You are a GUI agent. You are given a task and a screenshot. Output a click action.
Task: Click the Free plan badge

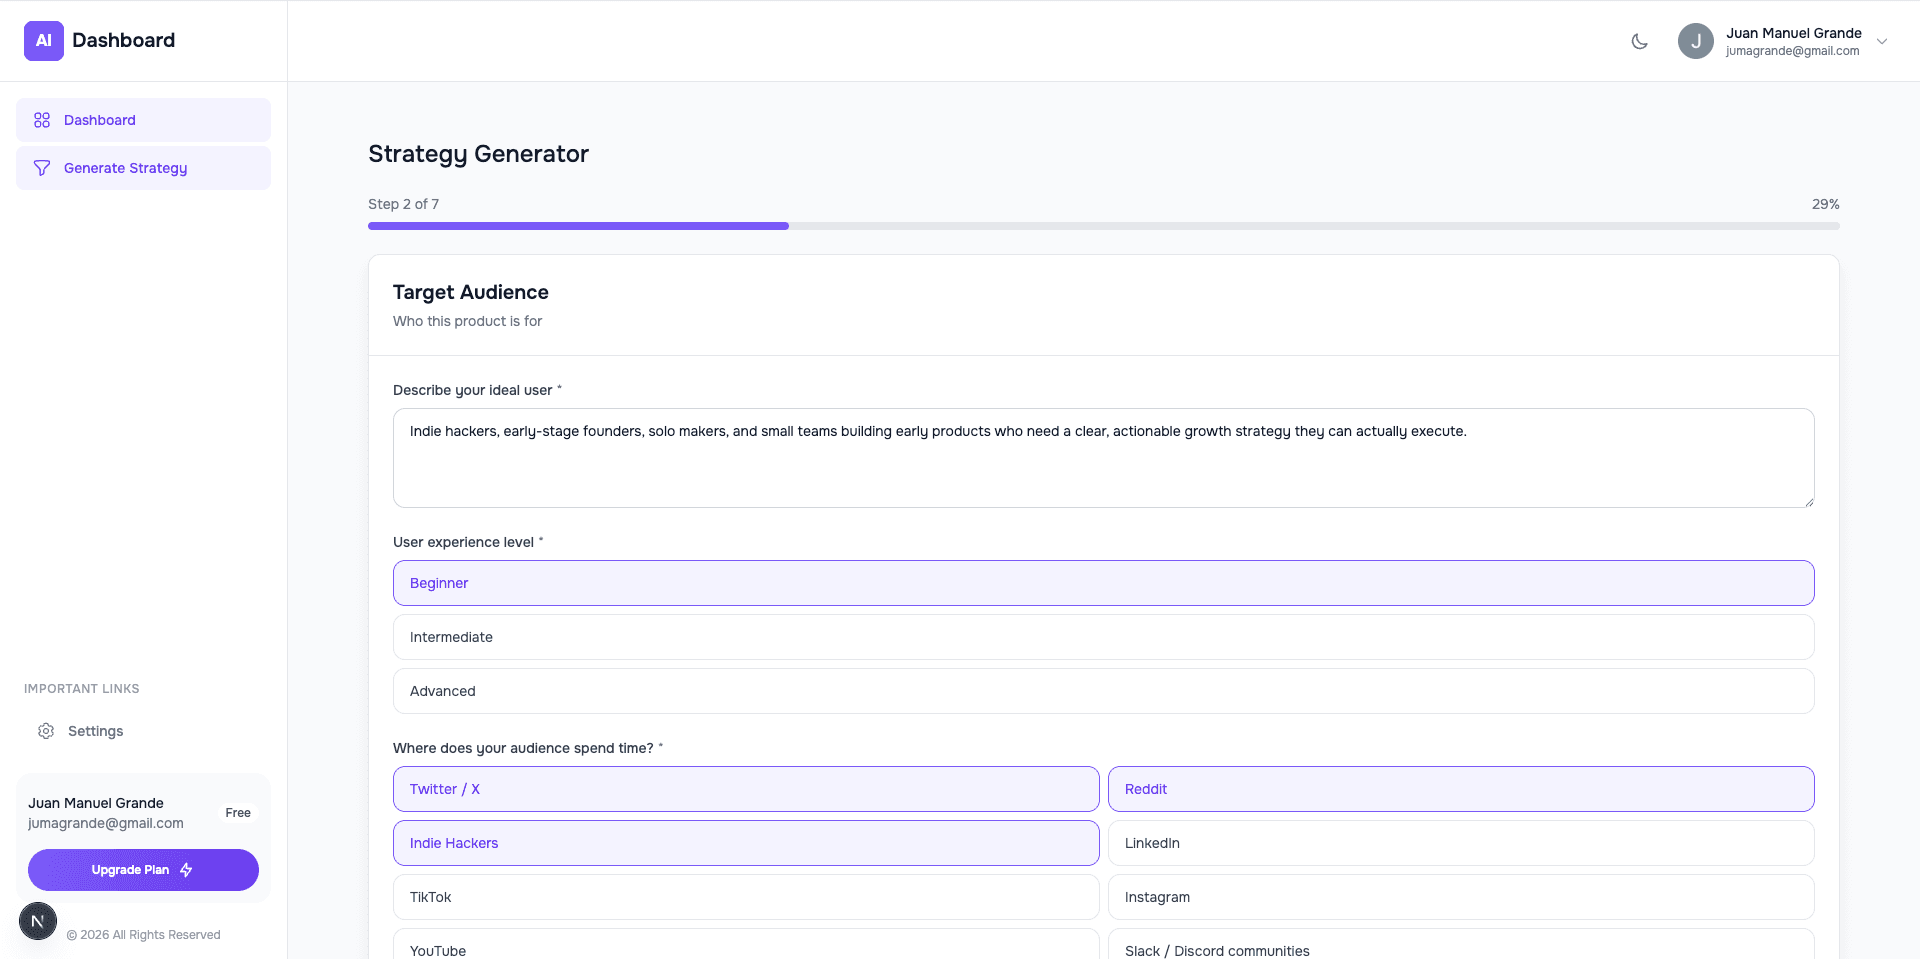(x=238, y=813)
